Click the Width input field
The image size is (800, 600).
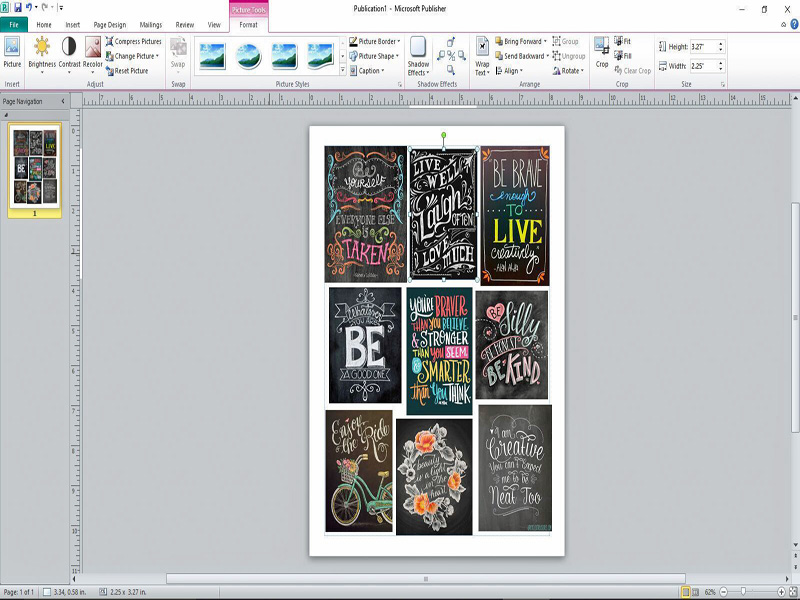coord(703,66)
